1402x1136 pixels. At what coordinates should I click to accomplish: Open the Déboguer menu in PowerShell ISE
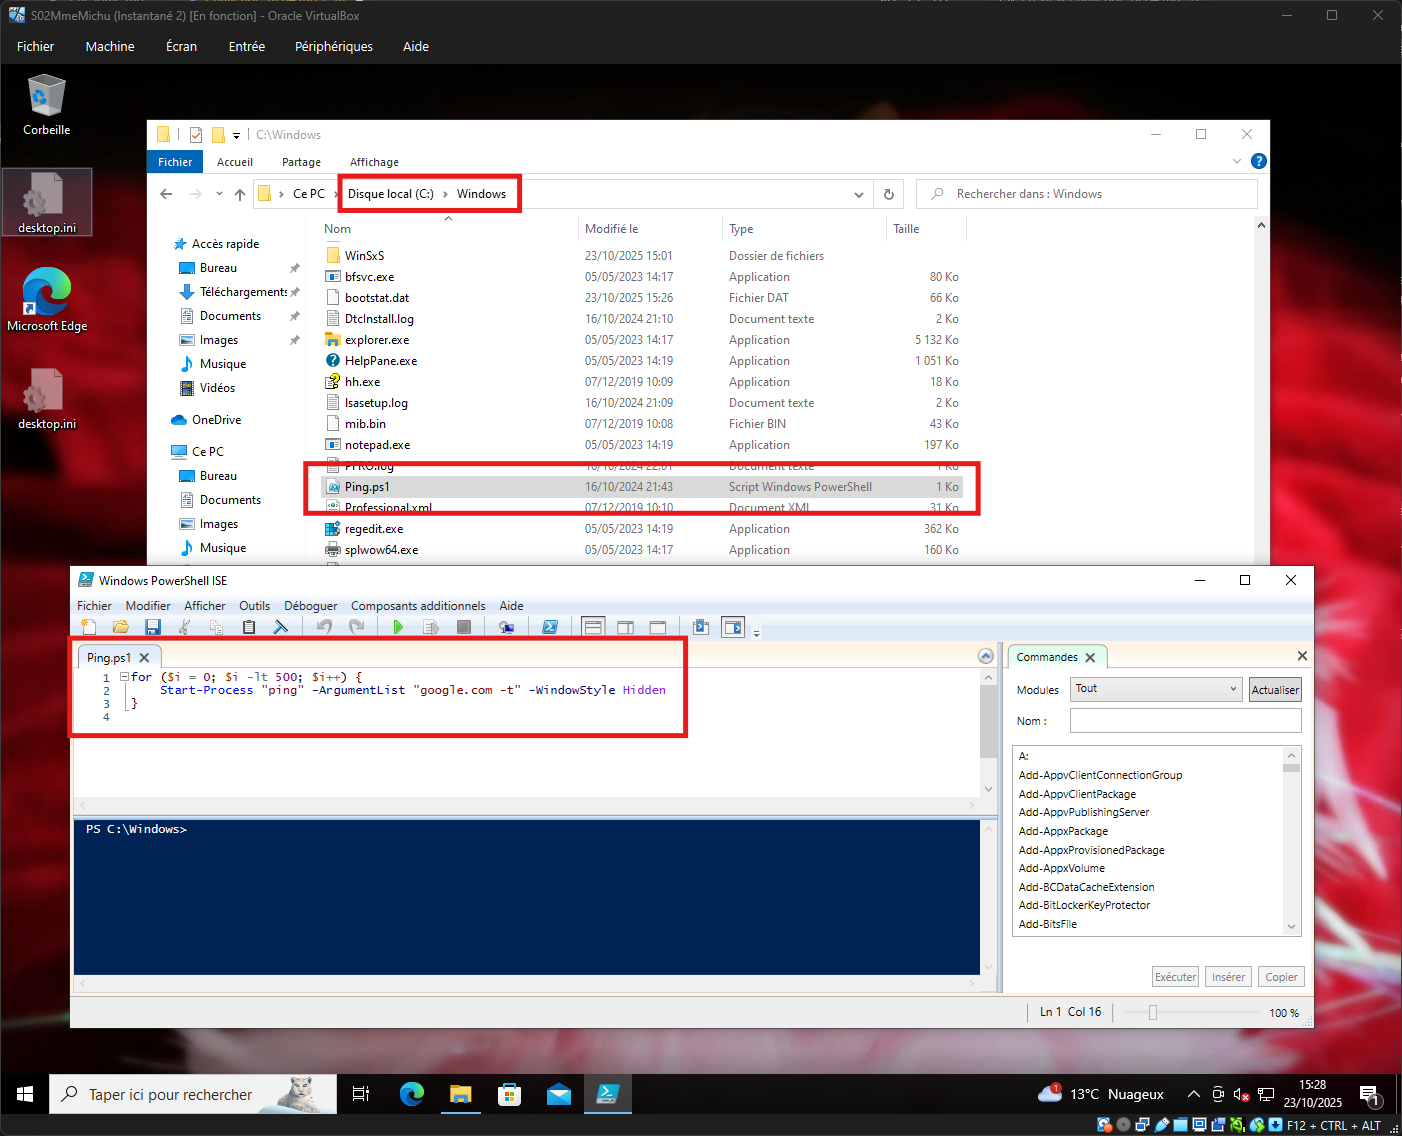310,606
